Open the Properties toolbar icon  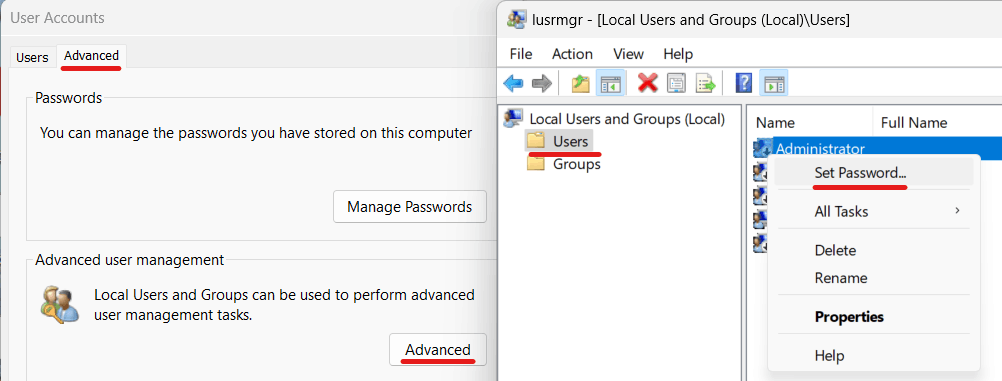(x=677, y=83)
